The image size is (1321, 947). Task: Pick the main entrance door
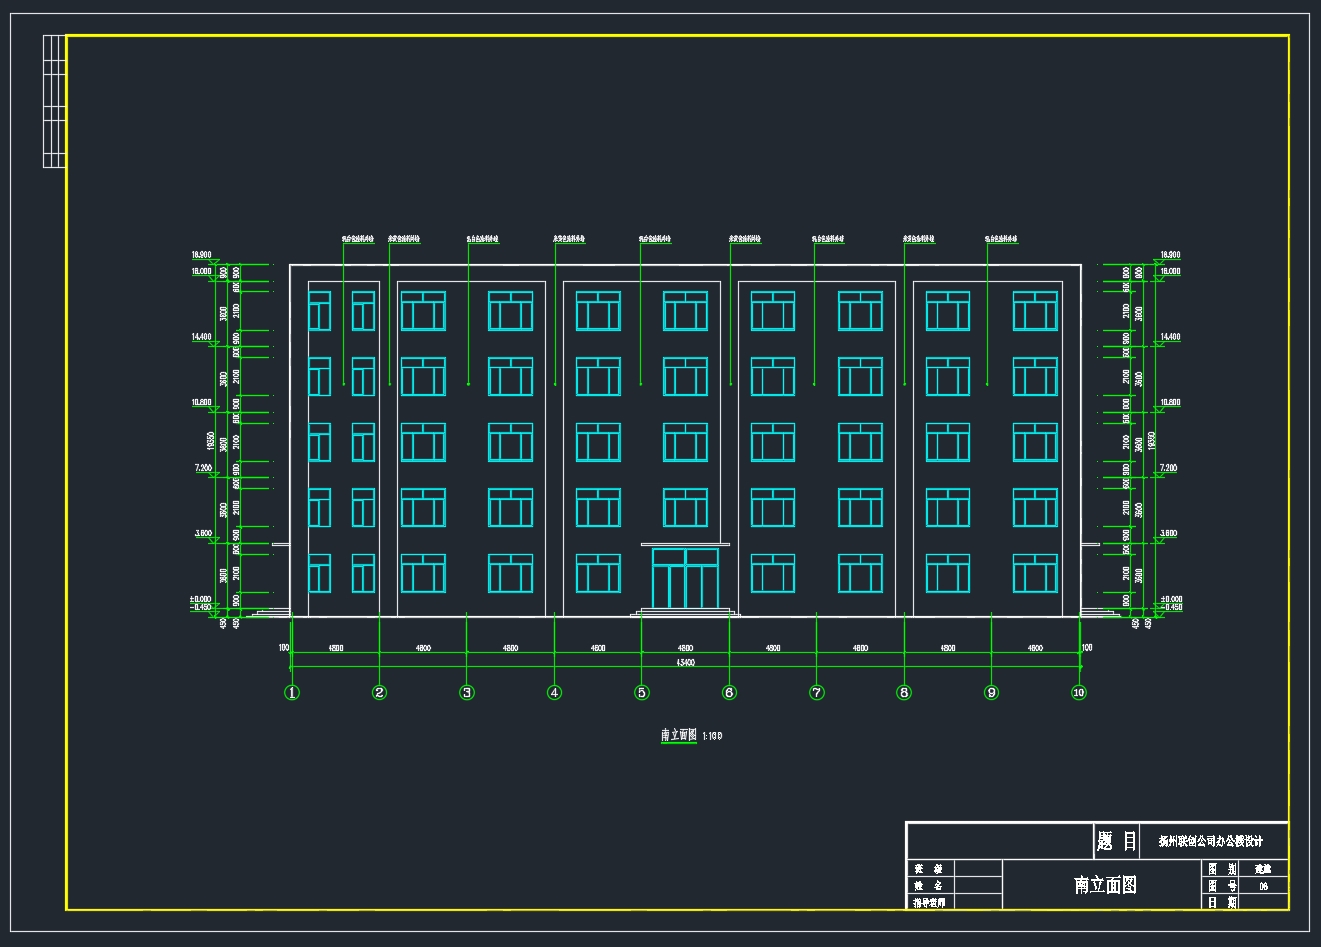(685, 578)
